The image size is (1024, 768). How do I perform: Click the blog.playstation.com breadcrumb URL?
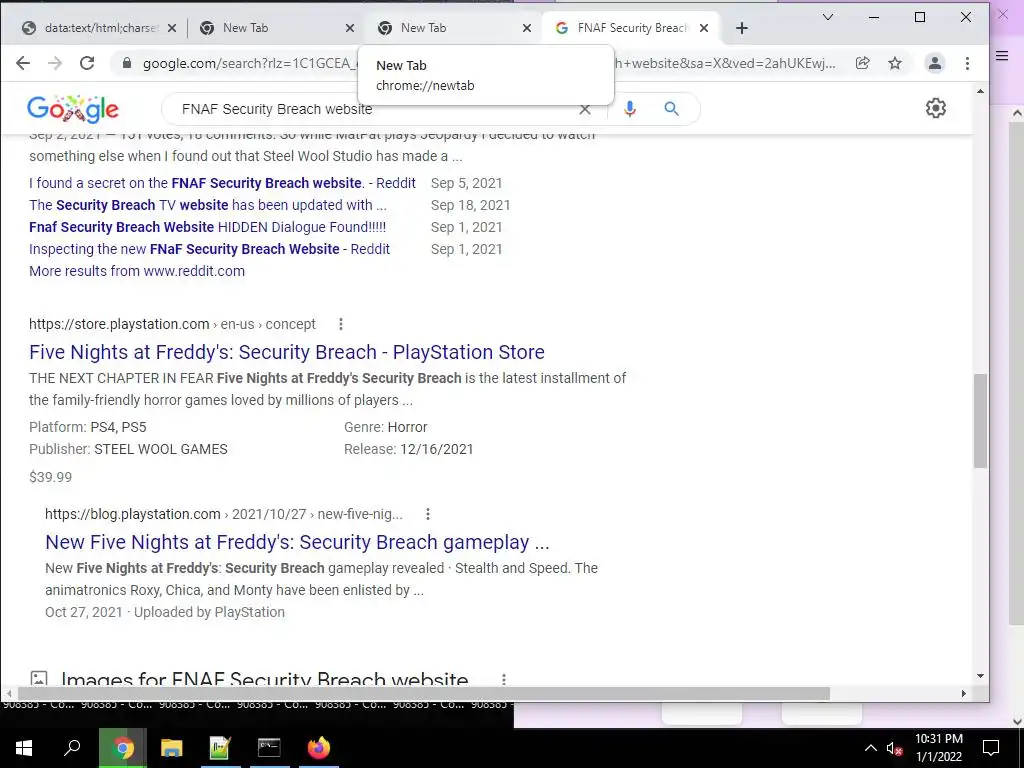click(x=224, y=514)
